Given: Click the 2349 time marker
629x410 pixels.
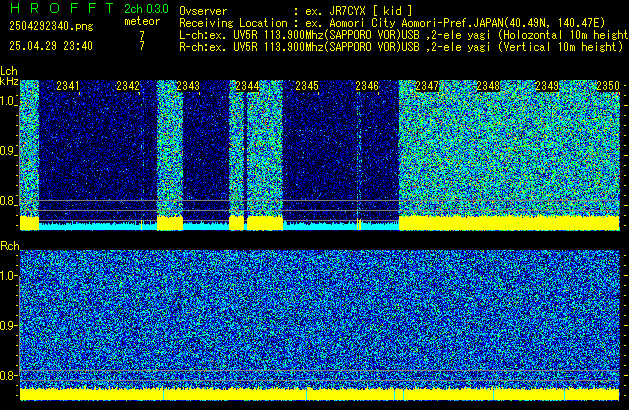Looking at the screenshot, I should click(x=547, y=86).
